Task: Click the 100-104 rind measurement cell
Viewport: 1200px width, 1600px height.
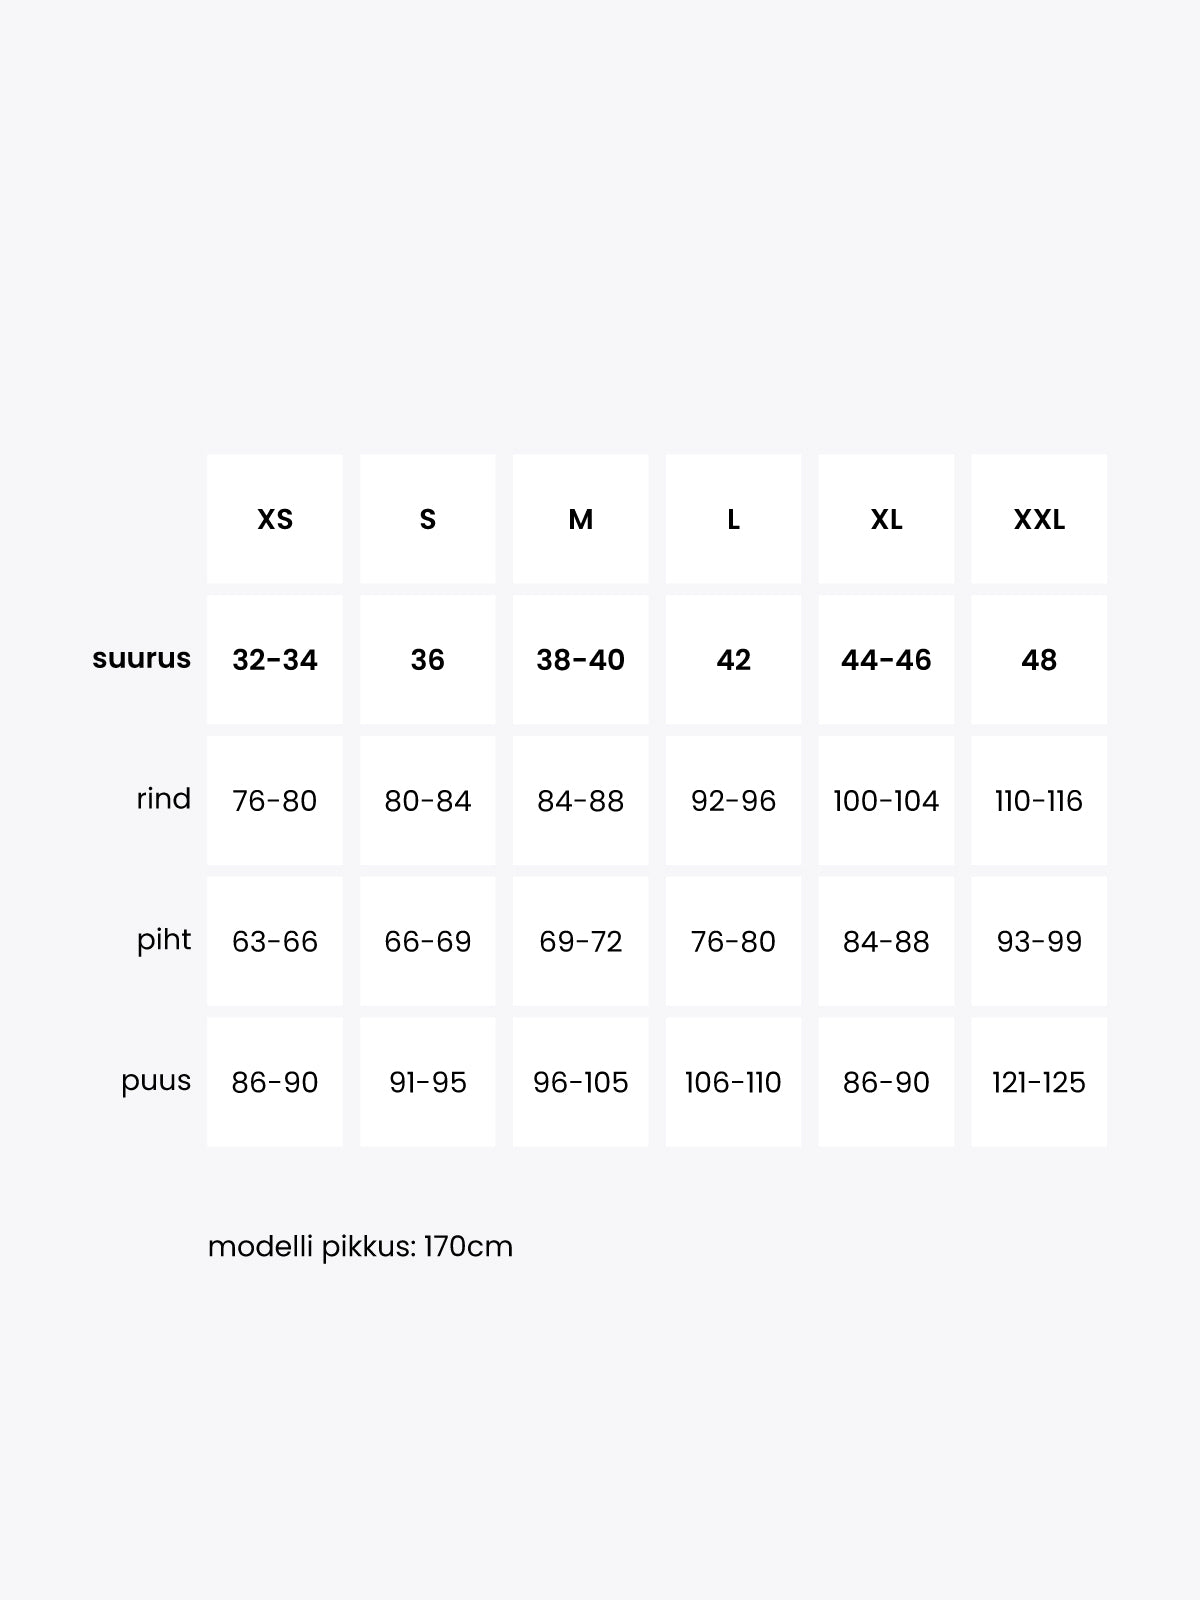Action: (x=886, y=801)
